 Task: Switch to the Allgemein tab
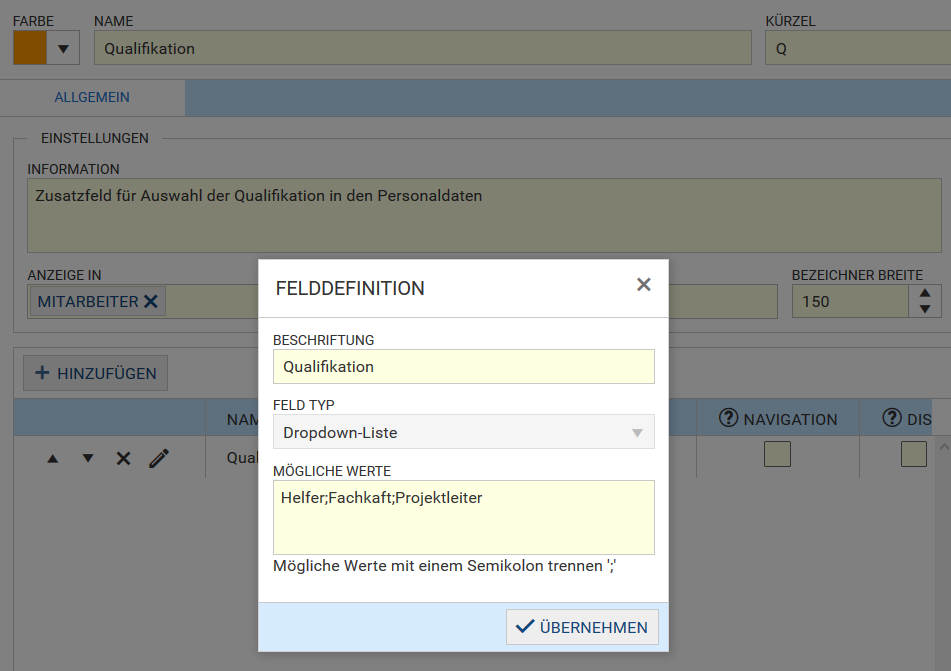click(92, 97)
